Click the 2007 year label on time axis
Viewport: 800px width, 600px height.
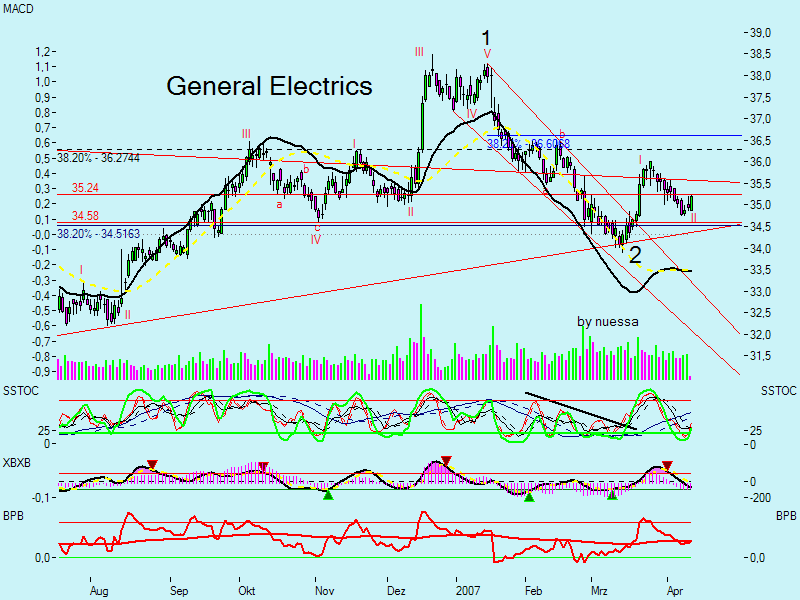[468, 591]
